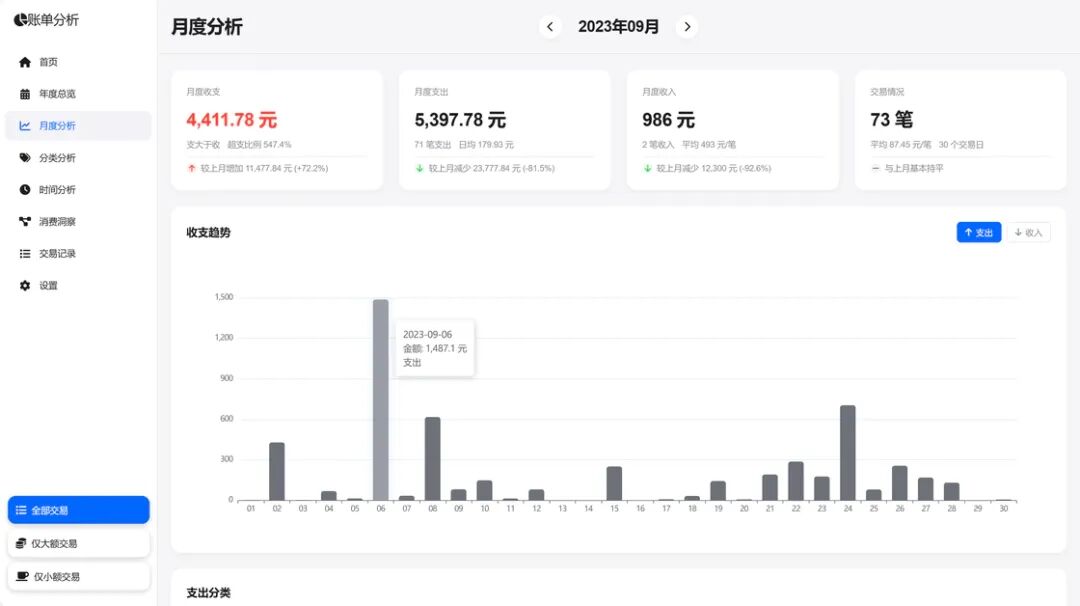Click the line chart icon beside 月度分析
This screenshot has height=606, width=1080.
tap(25, 125)
